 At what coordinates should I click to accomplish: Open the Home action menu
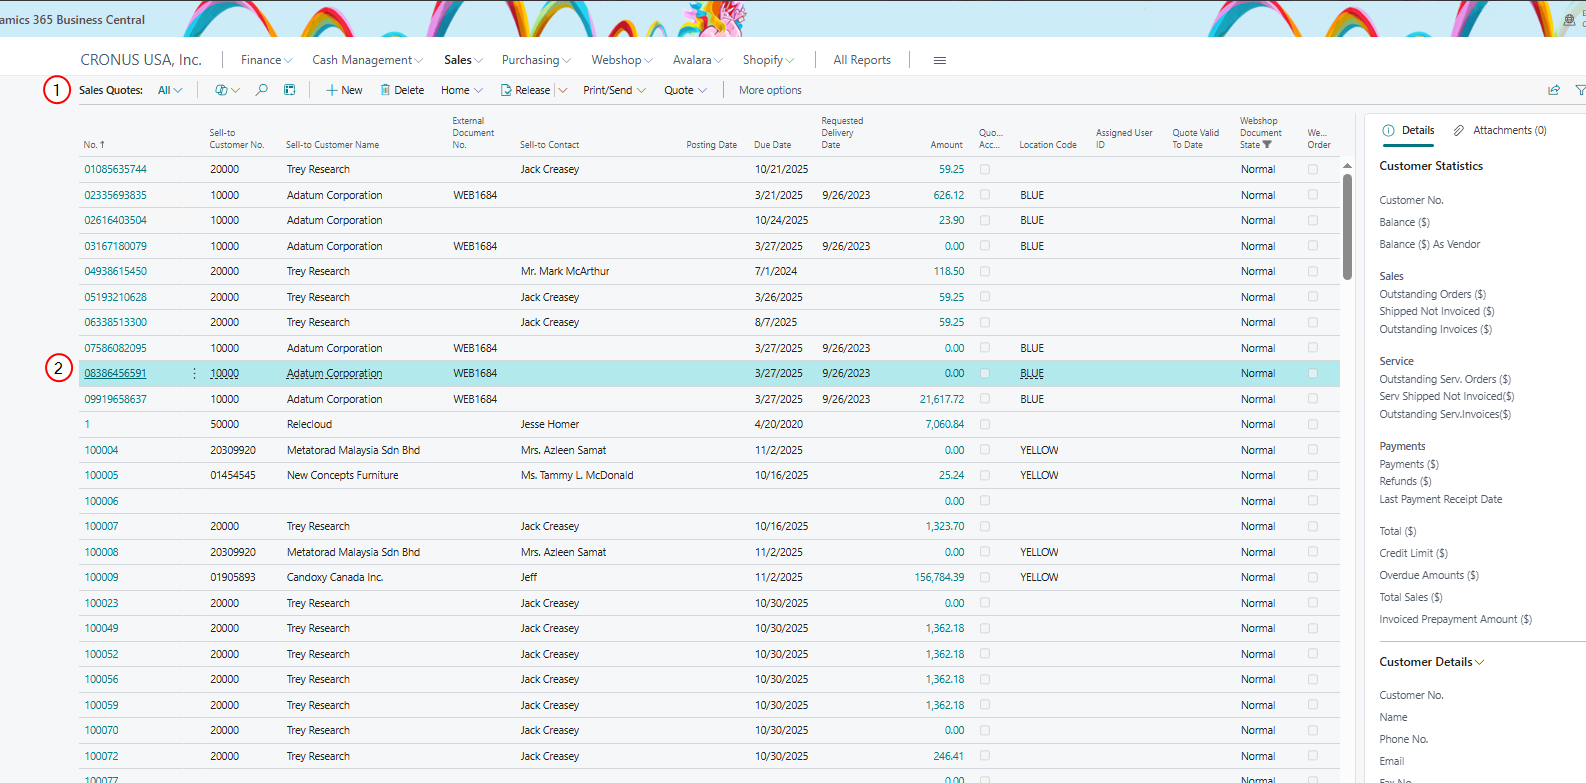pyautogui.click(x=461, y=90)
